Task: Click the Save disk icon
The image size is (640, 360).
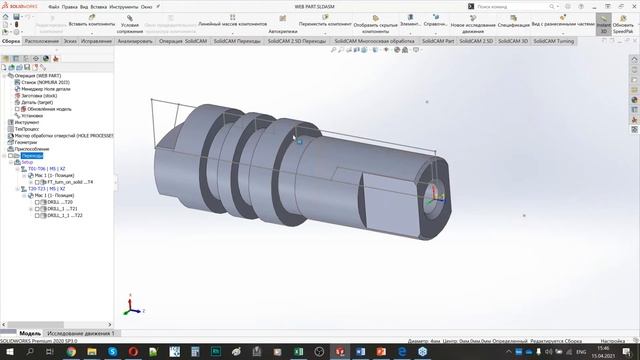Action: [16, 17]
